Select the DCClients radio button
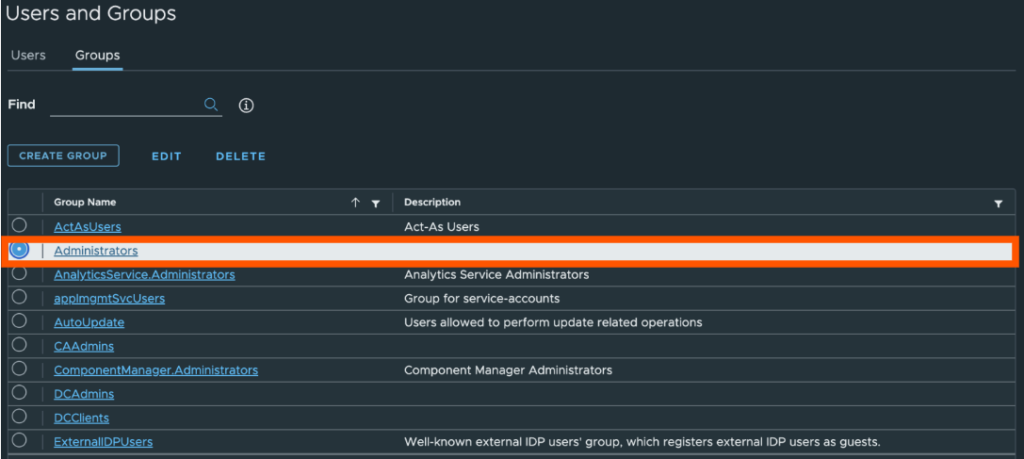Screen dimensions: 1024x459 [x=19, y=417]
